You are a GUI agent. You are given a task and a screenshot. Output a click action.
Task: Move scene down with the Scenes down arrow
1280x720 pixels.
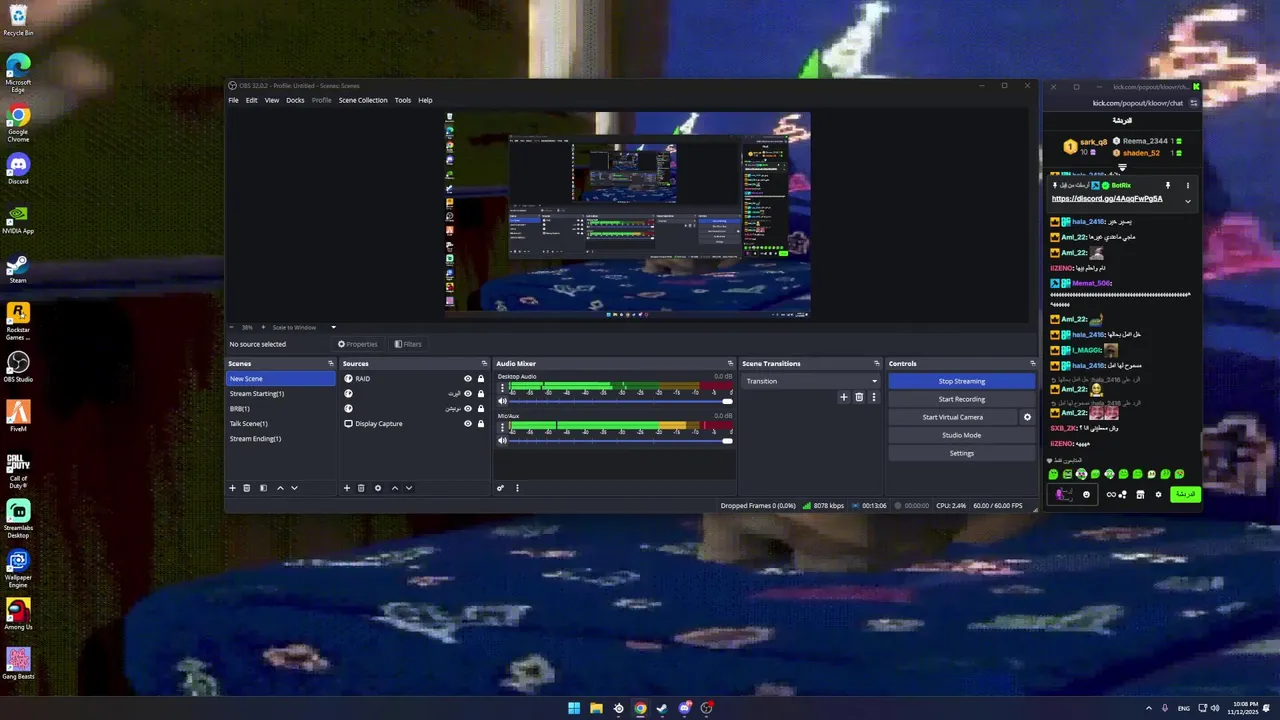pyautogui.click(x=294, y=488)
